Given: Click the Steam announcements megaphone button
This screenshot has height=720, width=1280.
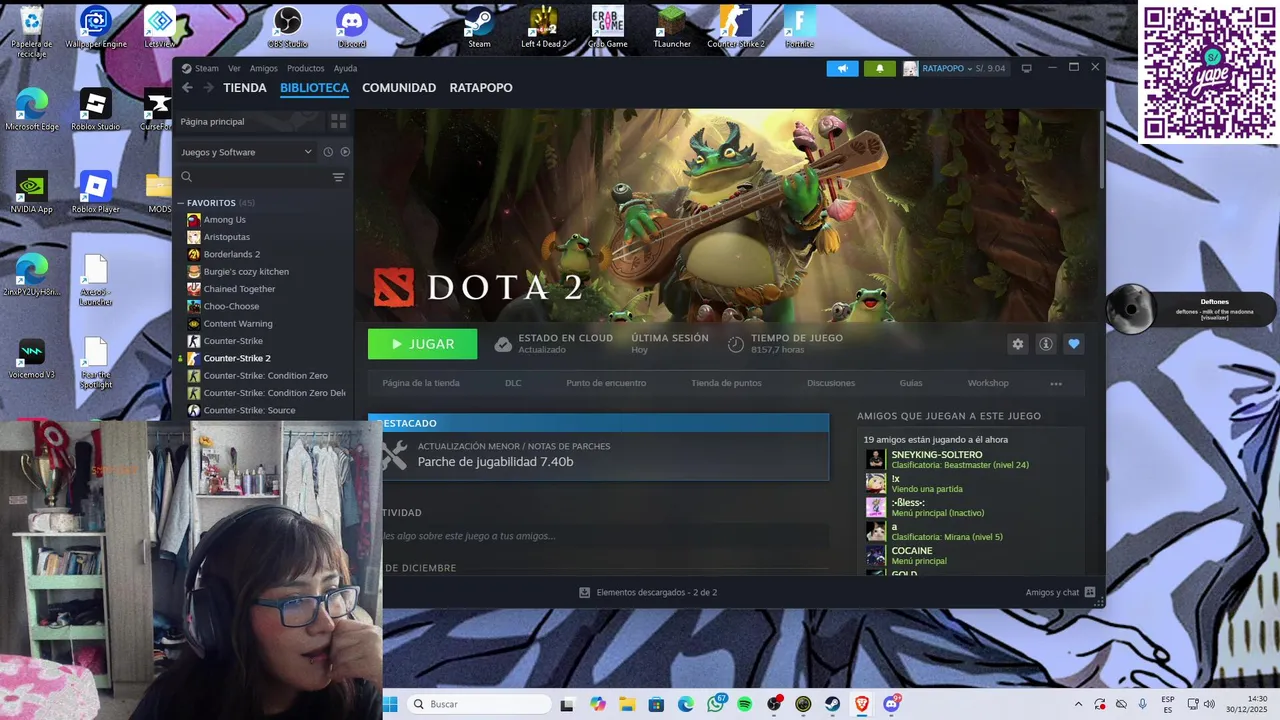Looking at the screenshot, I should 842,68.
